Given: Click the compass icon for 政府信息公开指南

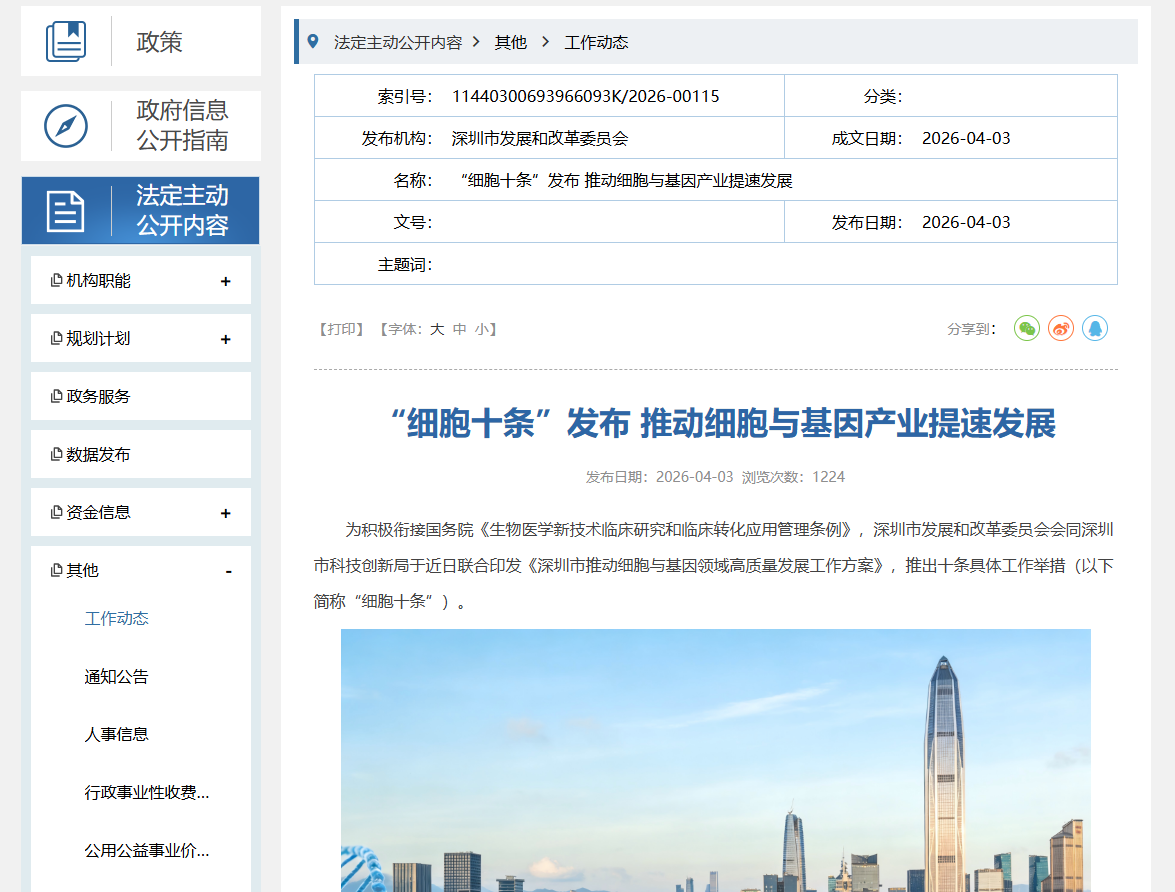Looking at the screenshot, I should click(x=66, y=126).
